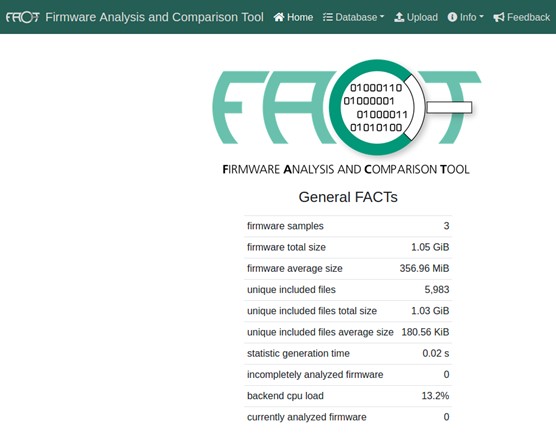The height and width of the screenshot is (438, 556).
Task: Click the Home house icon
Action: click(279, 17)
